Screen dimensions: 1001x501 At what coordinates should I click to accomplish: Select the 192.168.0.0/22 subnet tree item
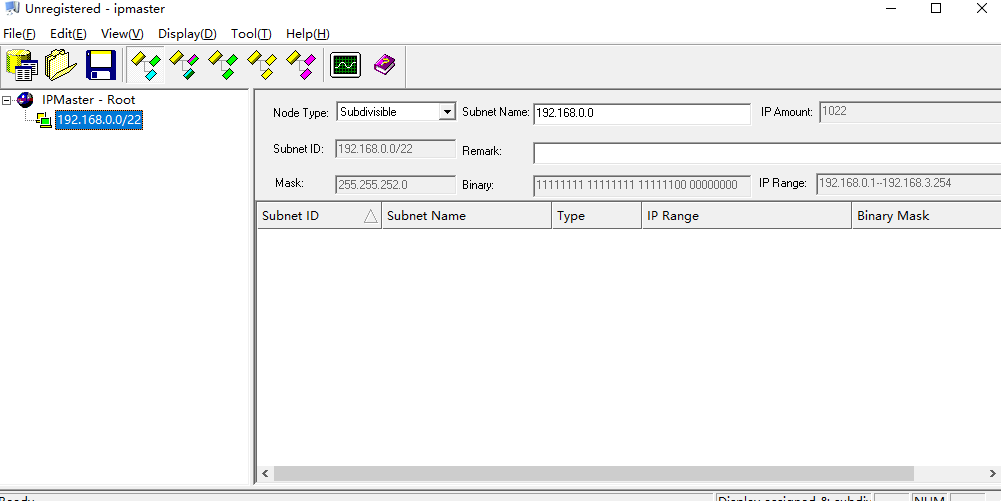tap(98, 120)
